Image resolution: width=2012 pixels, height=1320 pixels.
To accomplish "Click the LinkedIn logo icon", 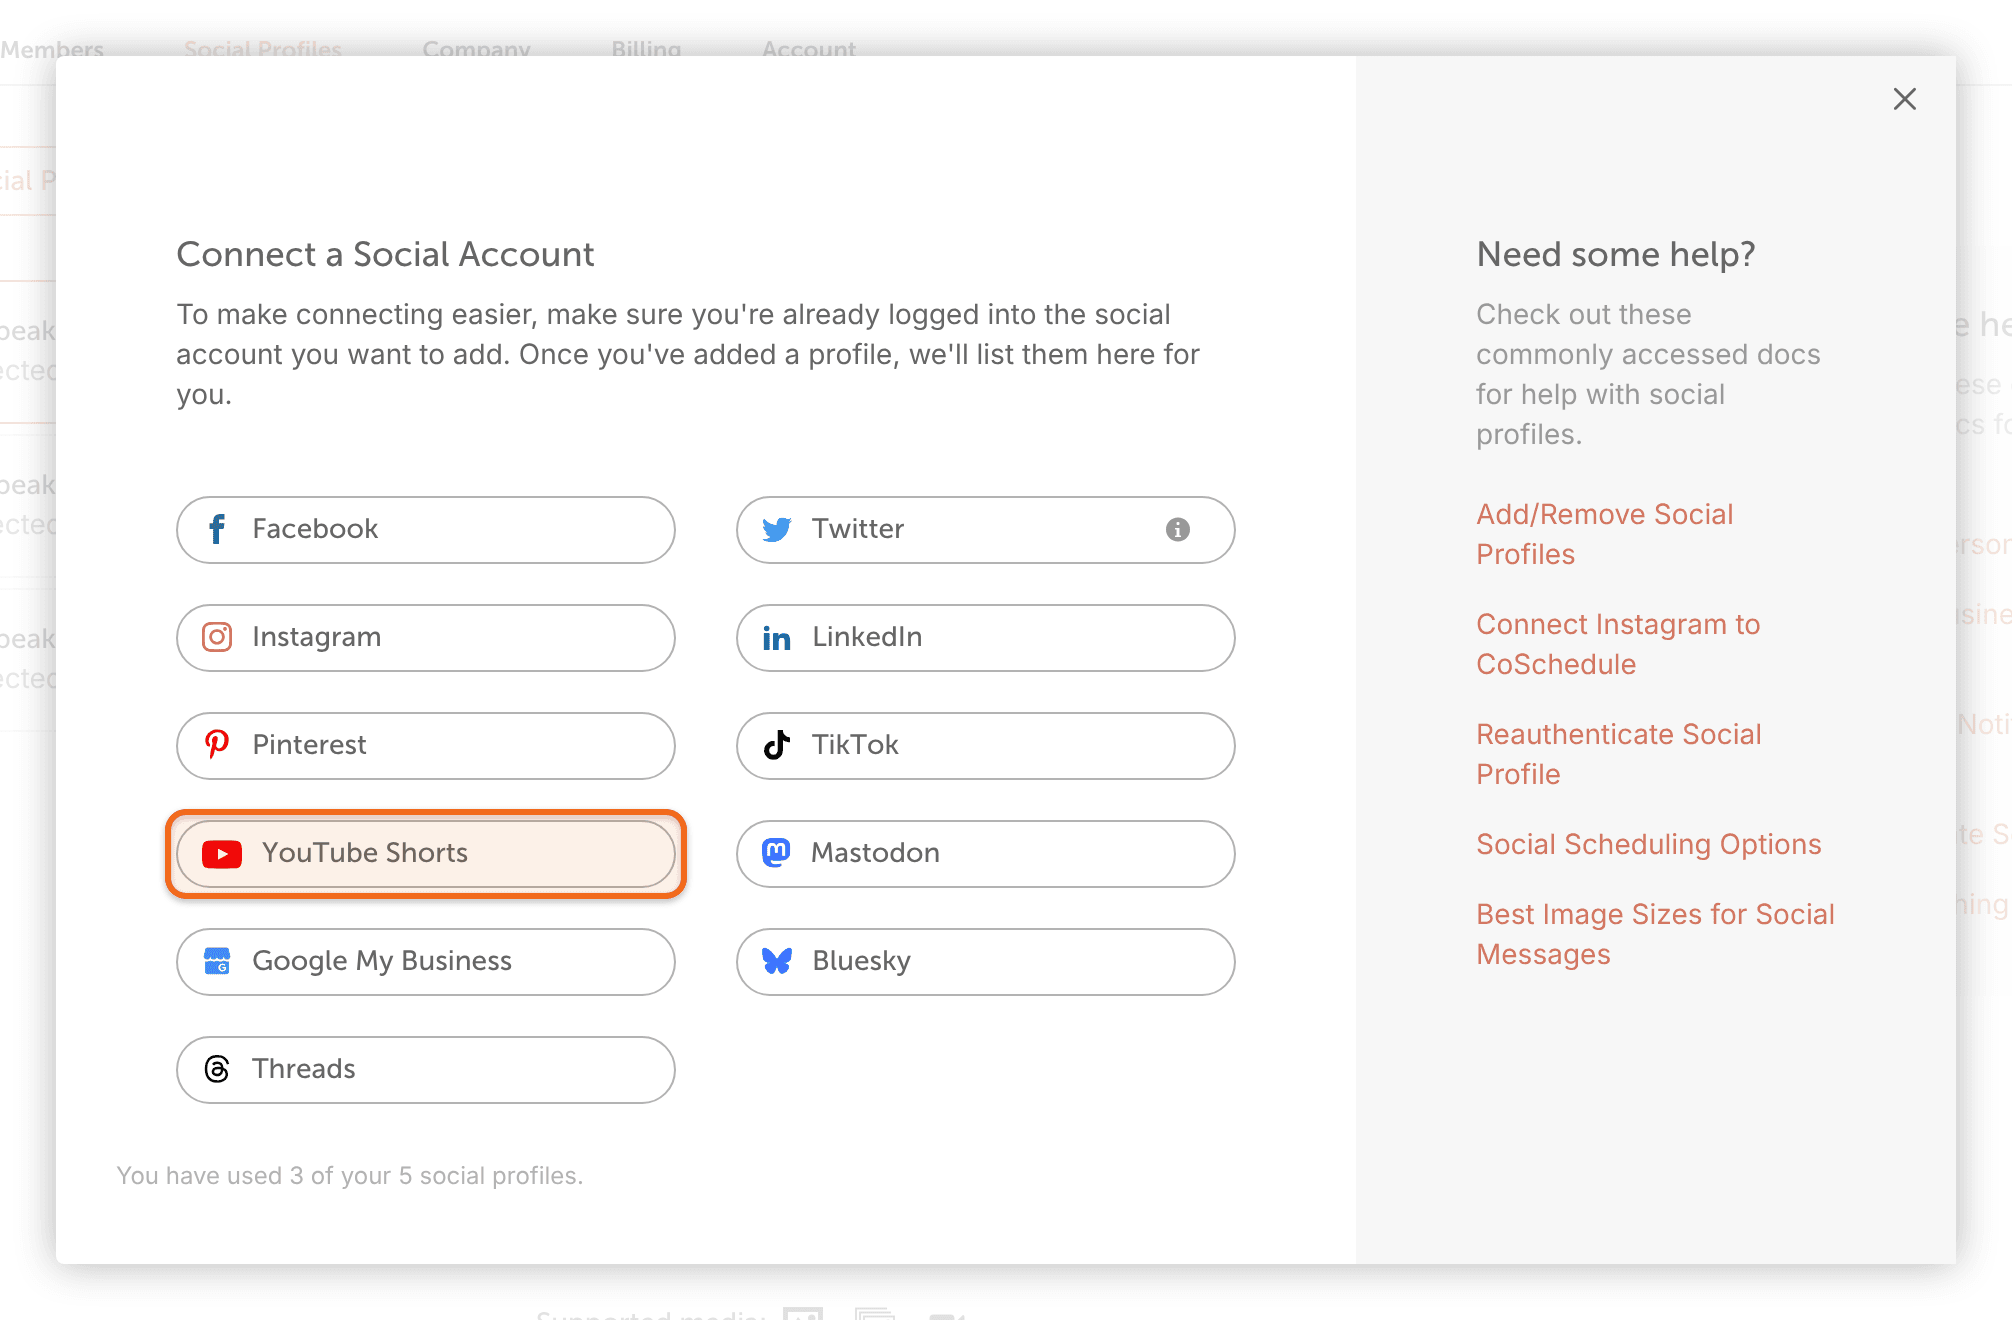I will point(777,637).
